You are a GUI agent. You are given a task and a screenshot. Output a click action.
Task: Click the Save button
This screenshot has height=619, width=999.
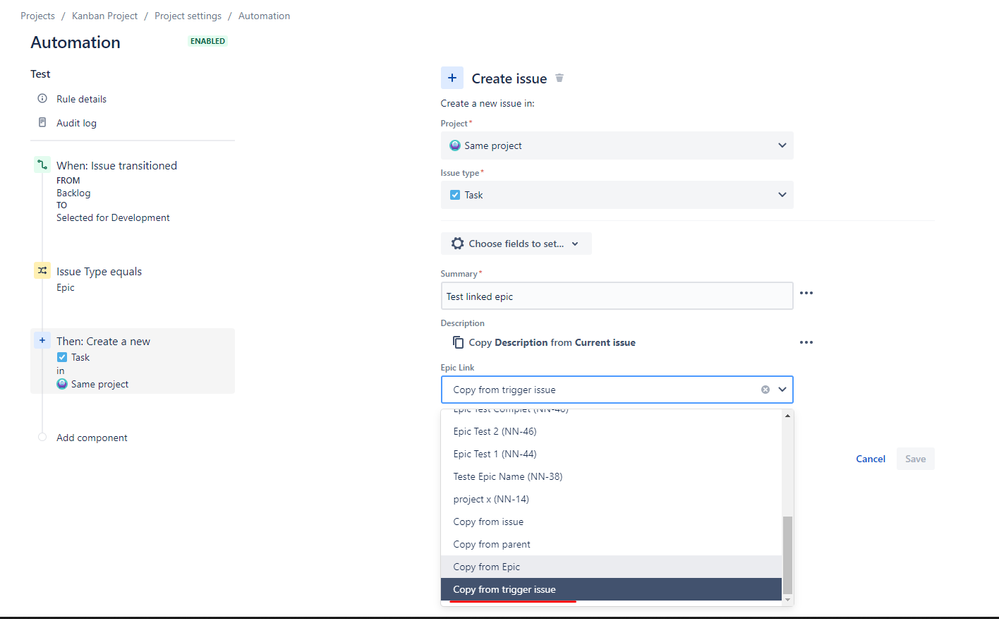pyautogui.click(x=916, y=459)
